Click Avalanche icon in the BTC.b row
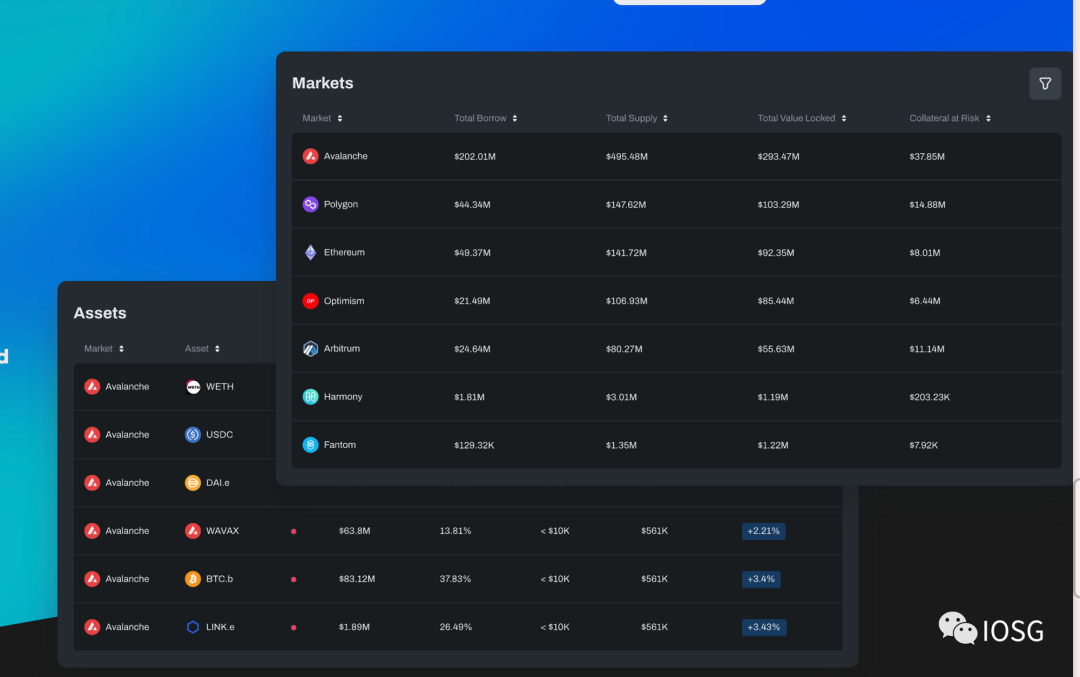1080x677 pixels. (x=92, y=579)
